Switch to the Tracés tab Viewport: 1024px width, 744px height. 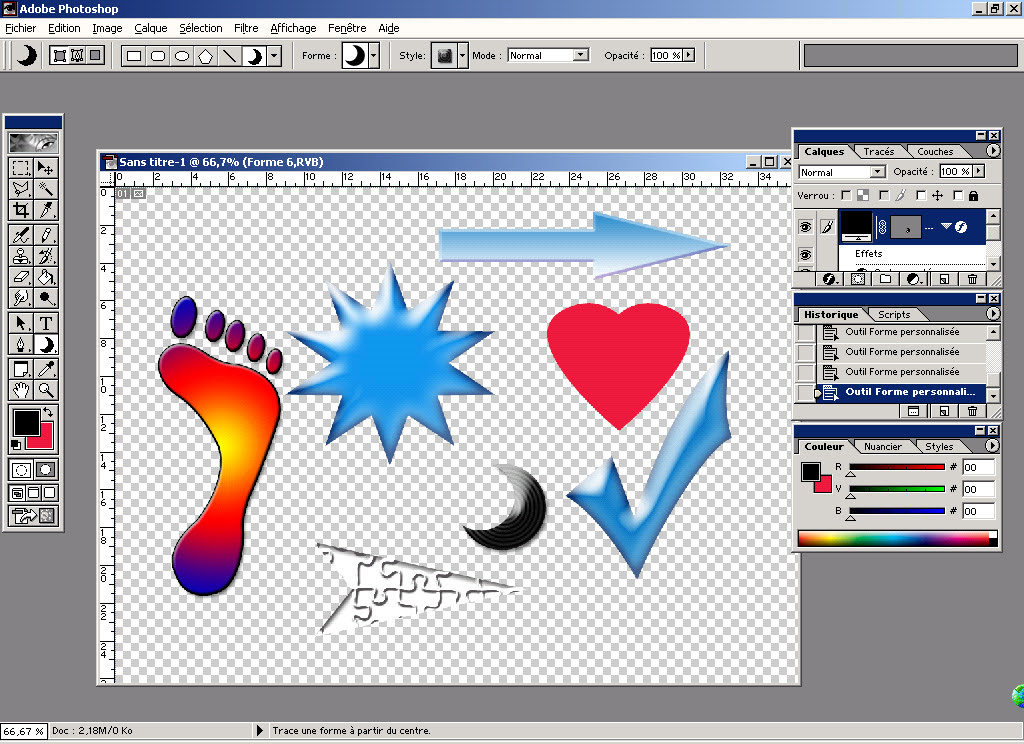pos(879,152)
